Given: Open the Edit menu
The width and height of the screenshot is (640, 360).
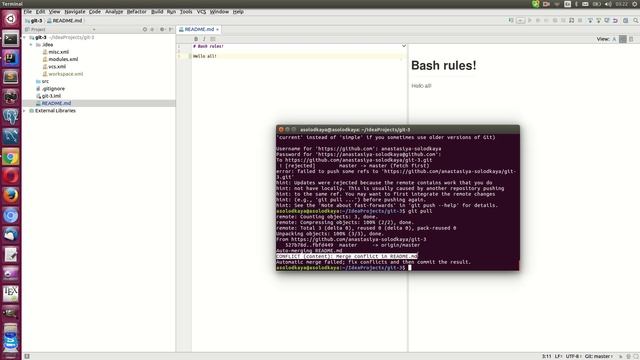Looking at the screenshot, I should click(x=40, y=12).
